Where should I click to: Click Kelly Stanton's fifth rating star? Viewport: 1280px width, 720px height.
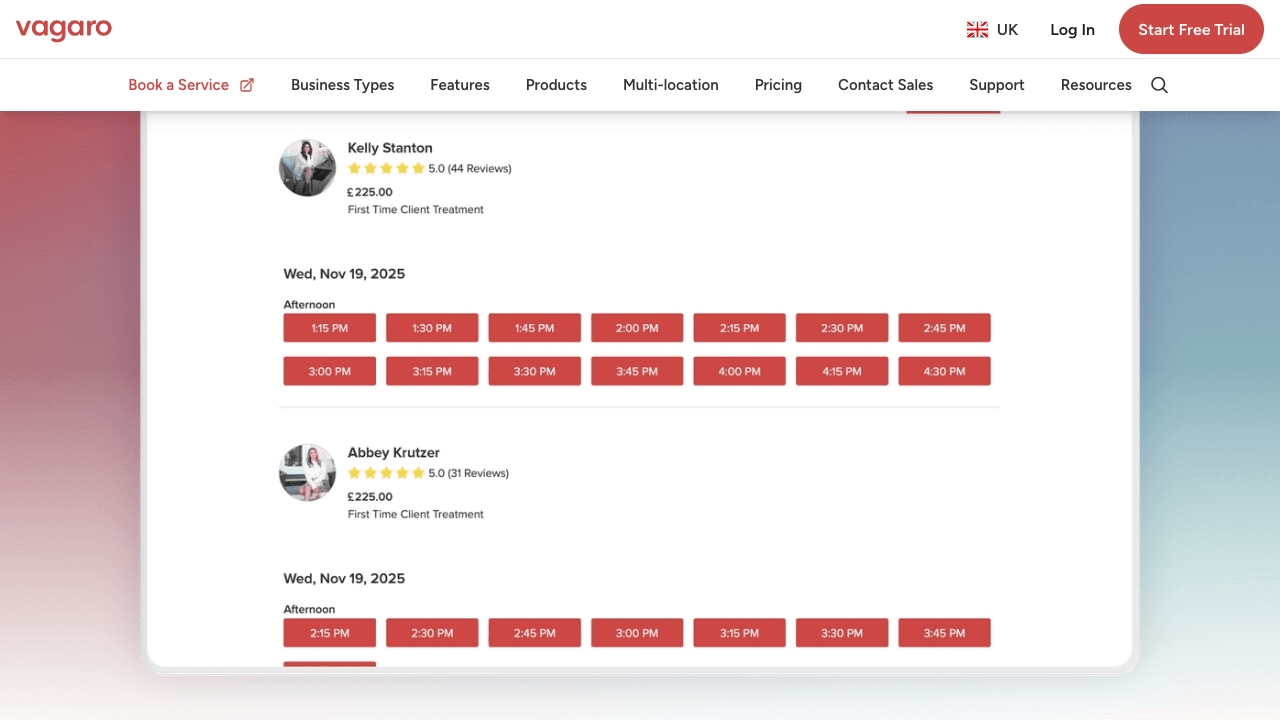pyautogui.click(x=419, y=168)
